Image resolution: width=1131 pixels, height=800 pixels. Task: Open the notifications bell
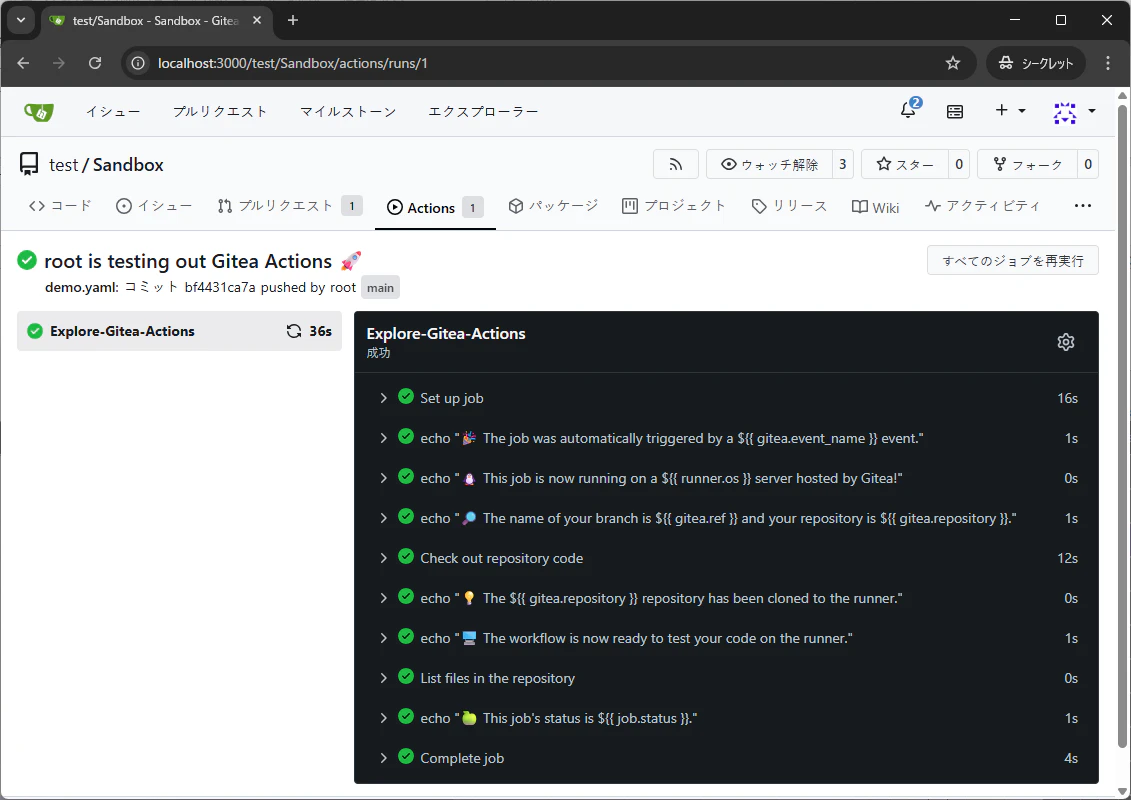click(x=909, y=110)
